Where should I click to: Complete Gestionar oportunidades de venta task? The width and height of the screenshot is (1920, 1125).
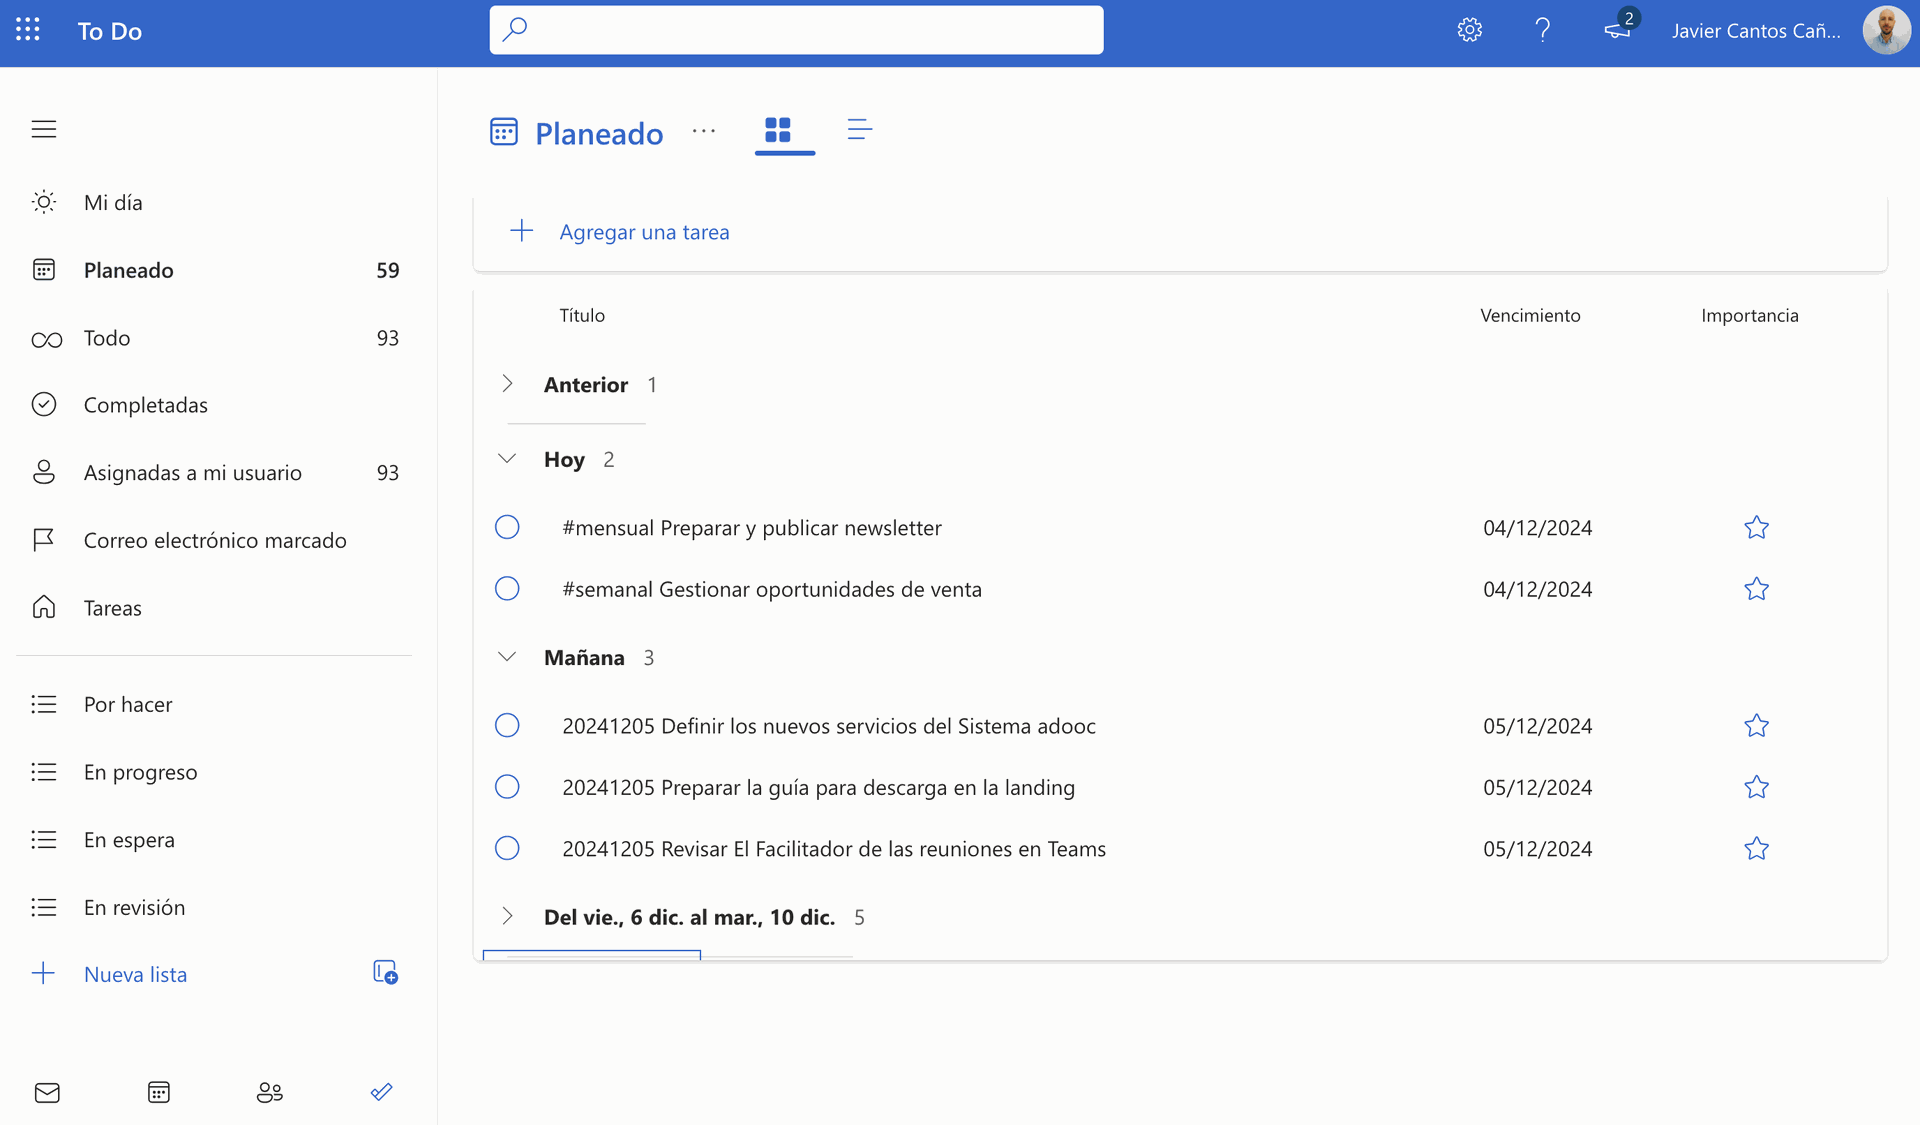507,588
